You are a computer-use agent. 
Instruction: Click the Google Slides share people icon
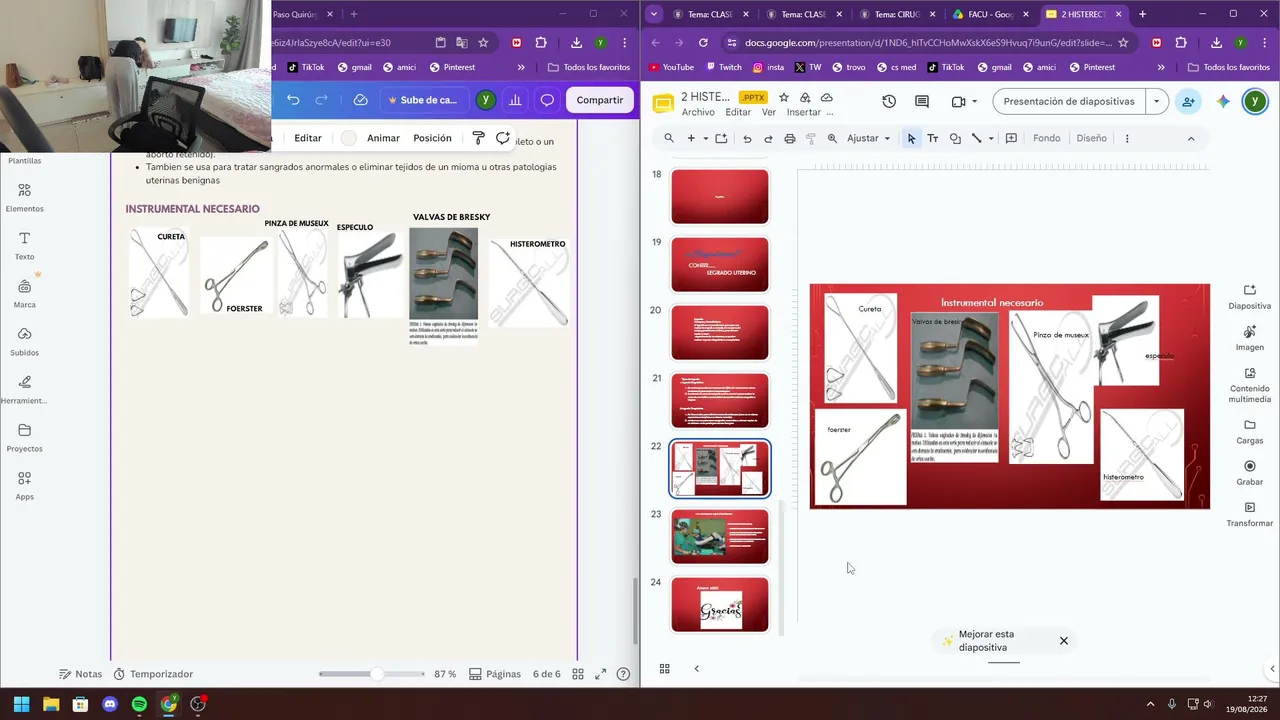1188,102
